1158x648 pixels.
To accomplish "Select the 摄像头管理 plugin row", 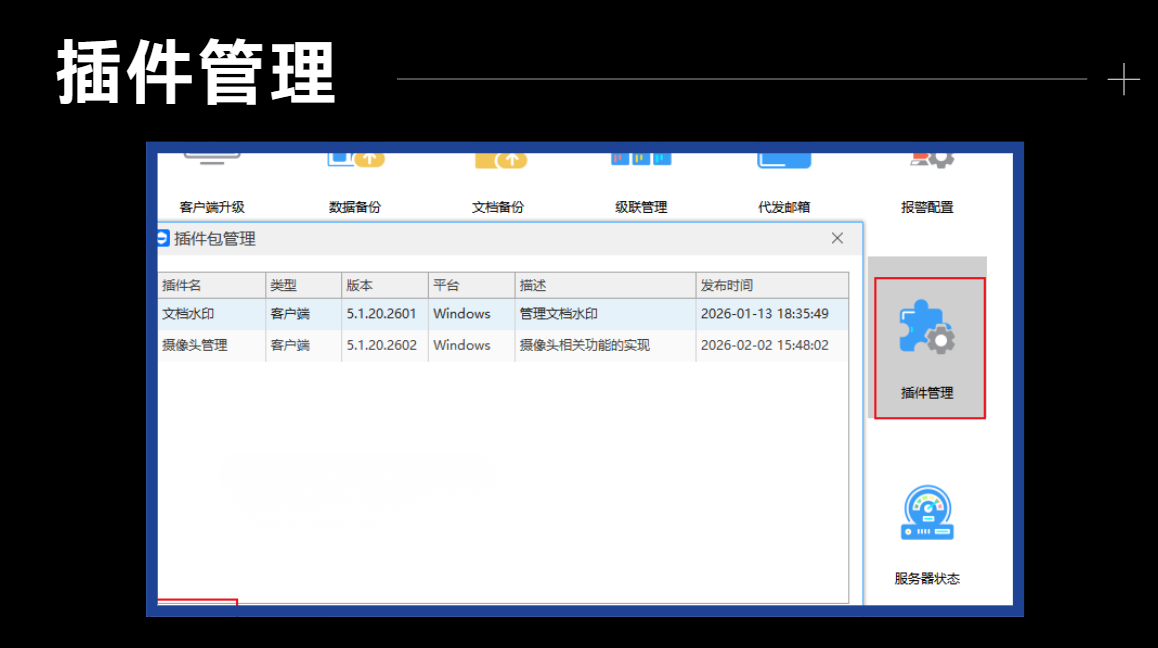I will 503,345.
